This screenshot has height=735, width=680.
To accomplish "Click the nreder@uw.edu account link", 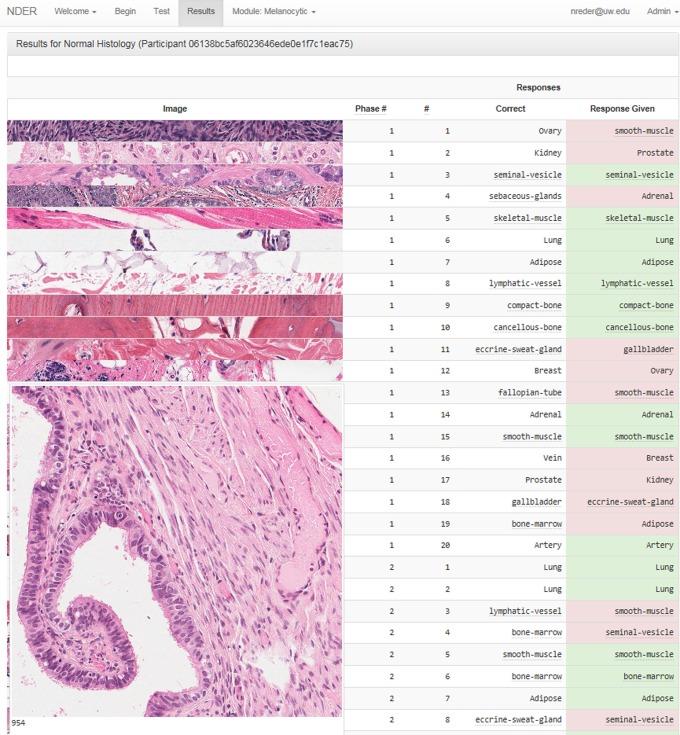I will 599,11.
